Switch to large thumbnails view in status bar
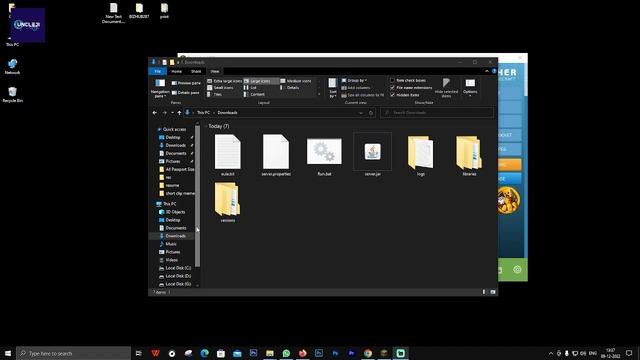 coord(493,292)
